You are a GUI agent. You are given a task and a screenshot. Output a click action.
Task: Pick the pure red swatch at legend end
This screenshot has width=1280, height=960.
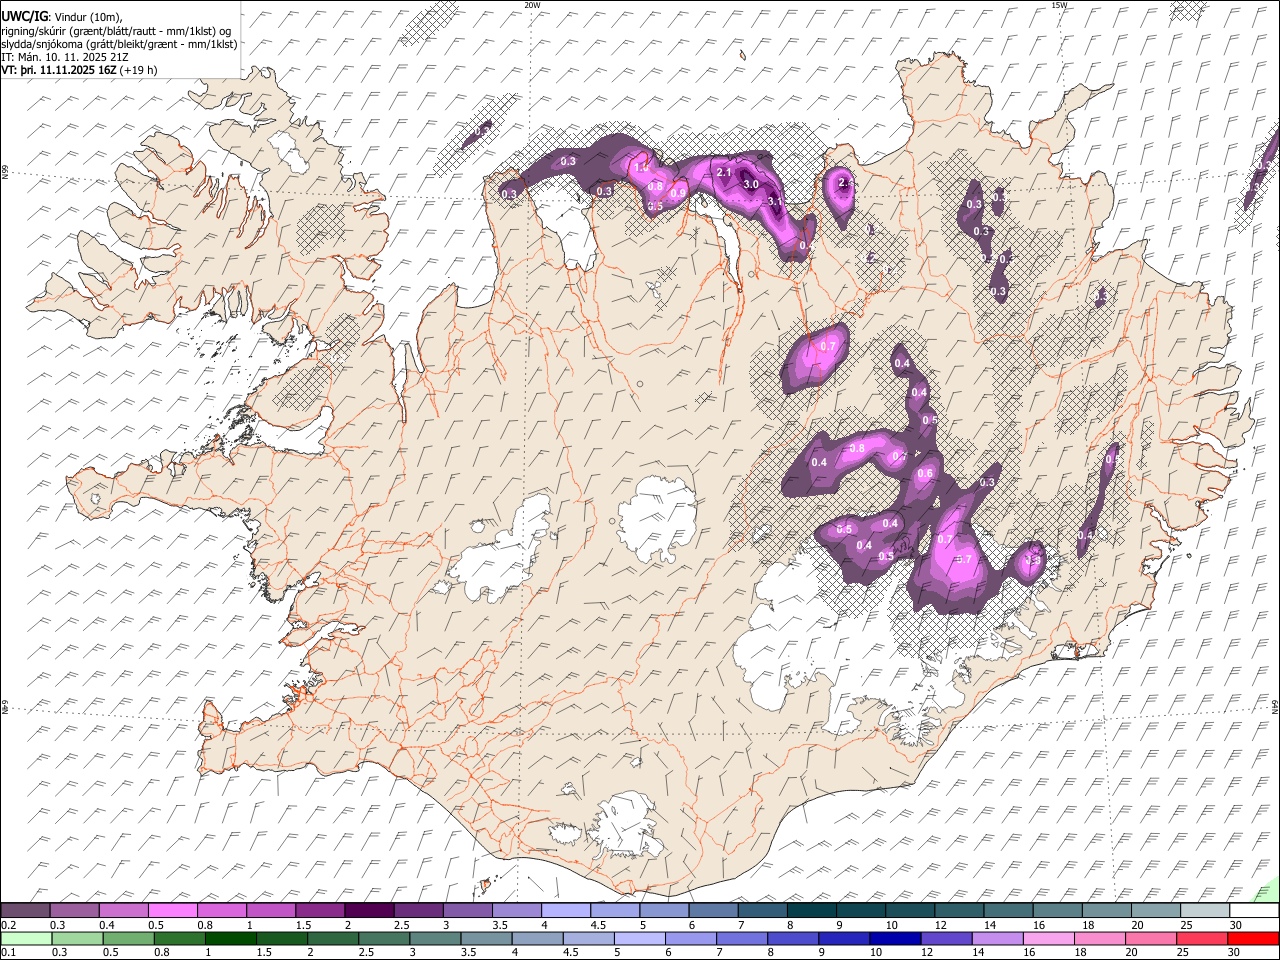point(1254,938)
